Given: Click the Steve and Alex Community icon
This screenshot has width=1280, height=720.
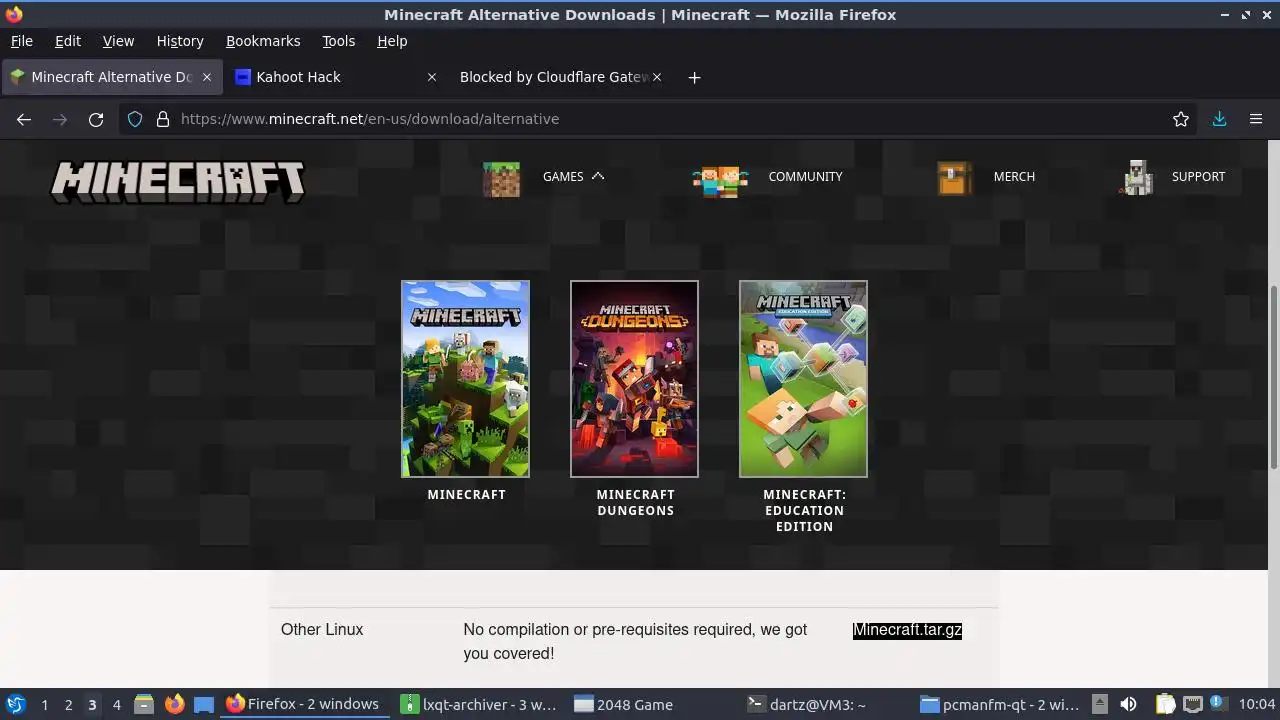Looking at the screenshot, I should (720, 181).
